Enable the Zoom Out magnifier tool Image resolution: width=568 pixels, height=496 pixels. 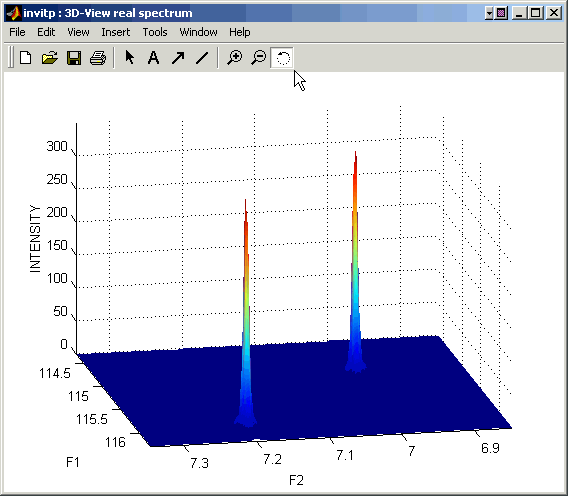(259, 58)
